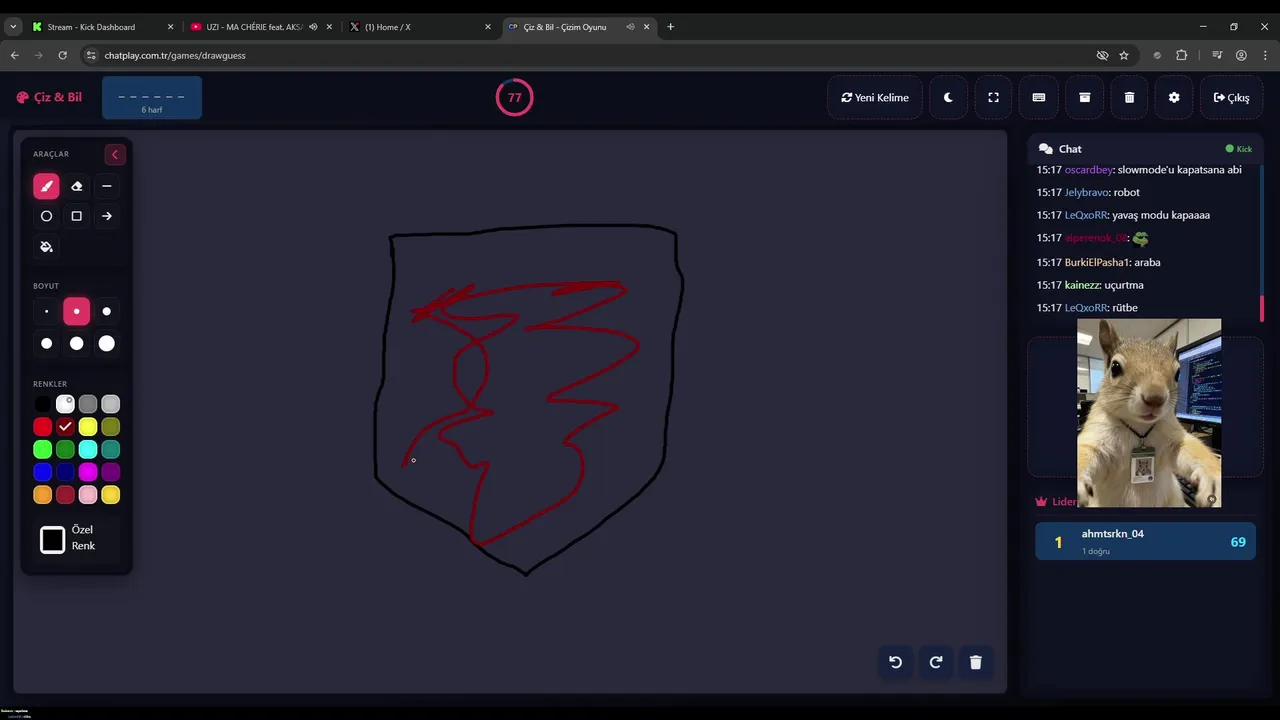Click the crown icon beside Lider

tap(1041, 502)
